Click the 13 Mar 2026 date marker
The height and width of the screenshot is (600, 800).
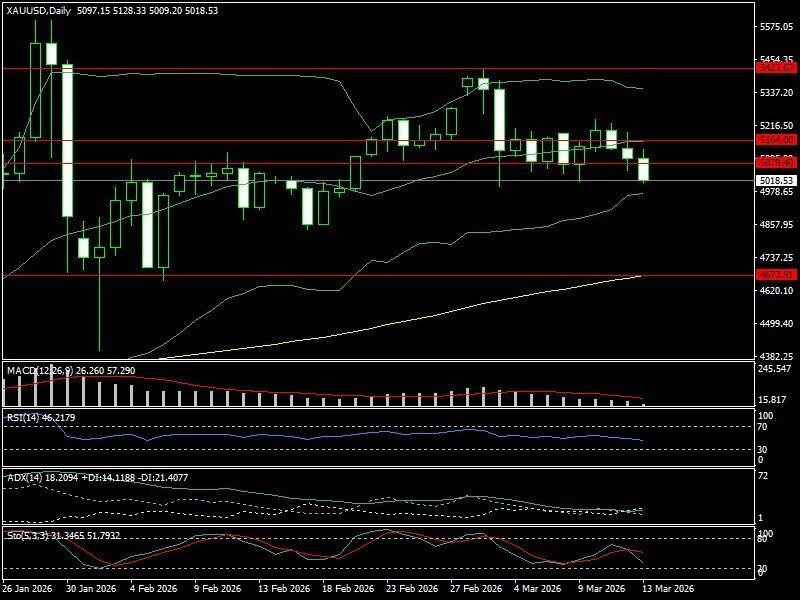coord(668,589)
